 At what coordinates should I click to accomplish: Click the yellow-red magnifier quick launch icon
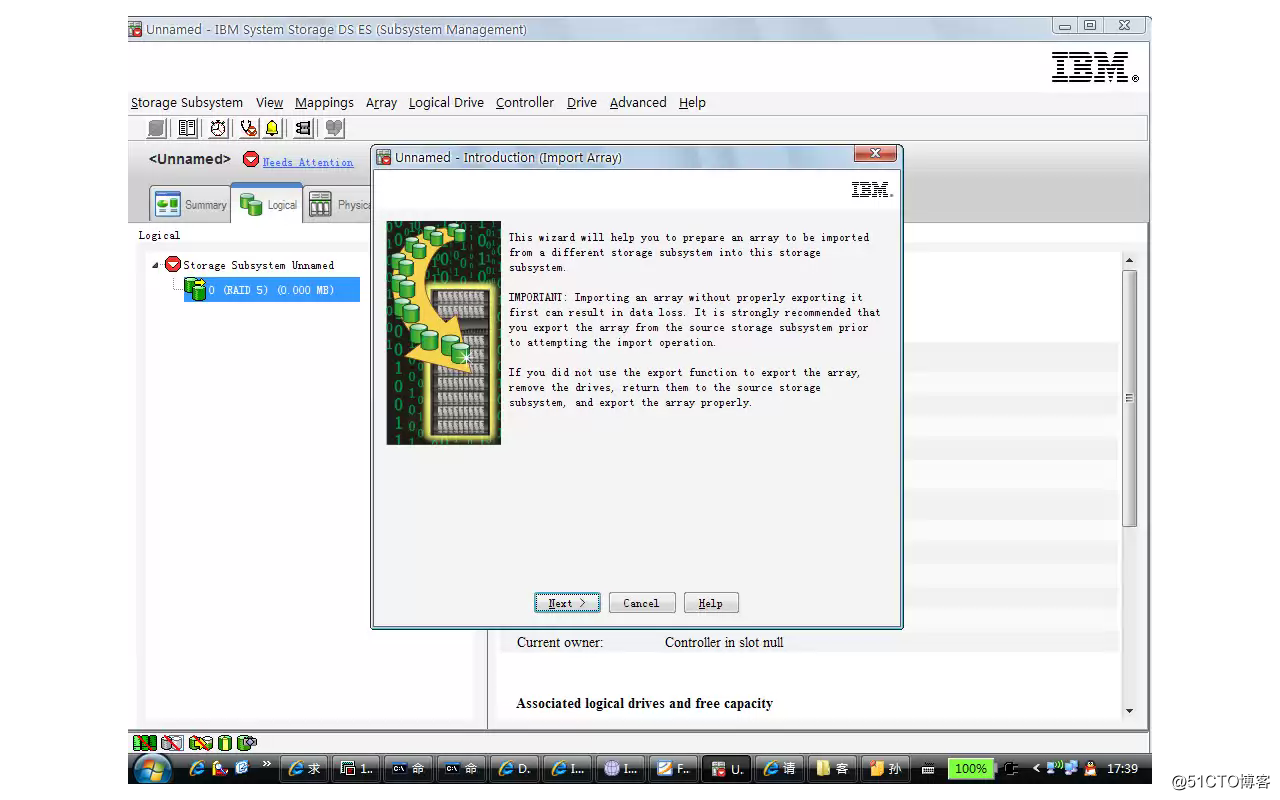point(220,769)
